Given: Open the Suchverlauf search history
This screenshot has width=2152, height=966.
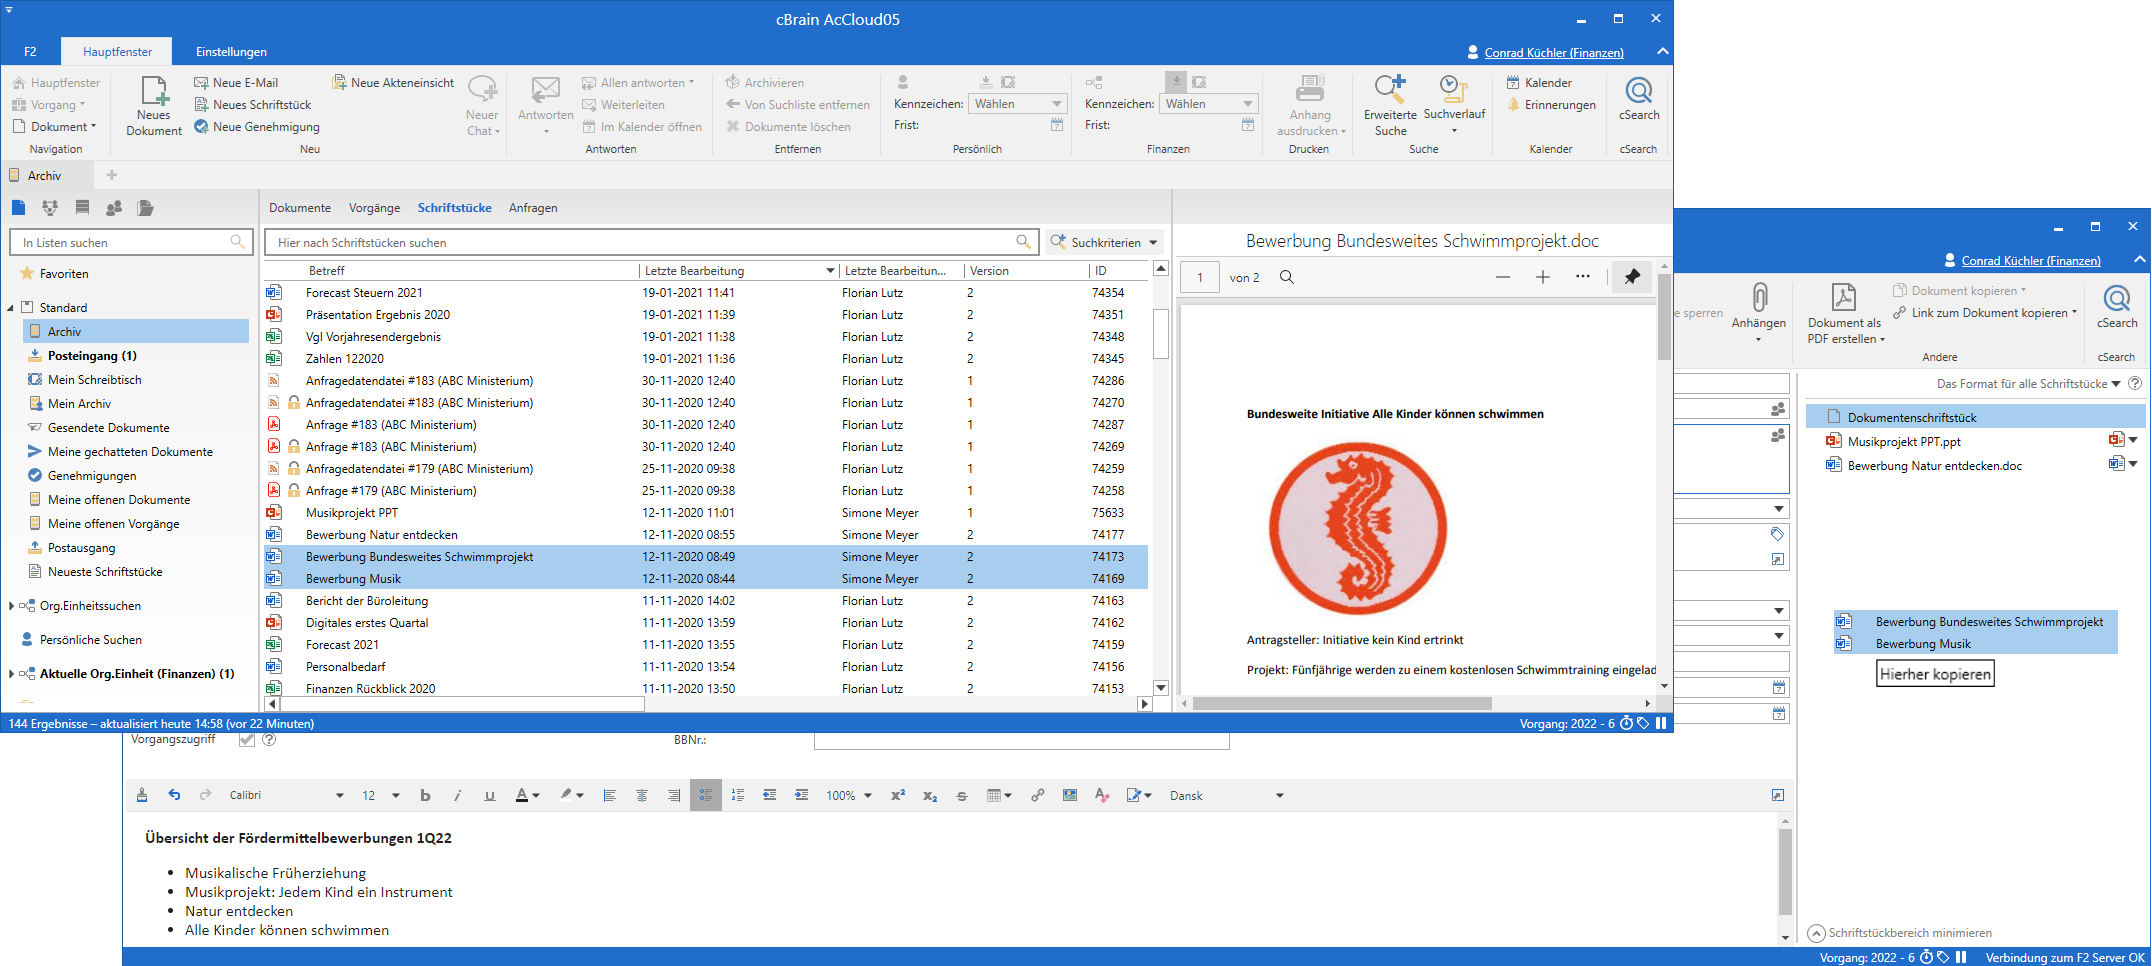Looking at the screenshot, I should [x=1454, y=105].
